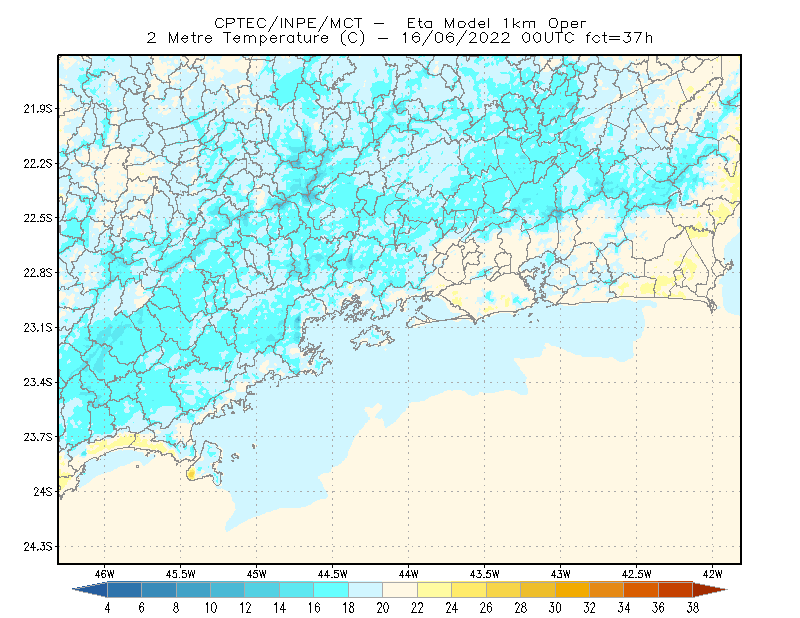Click the 20–22 °C cream legend swatch
This screenshot has height=618, width=800.
400,589
